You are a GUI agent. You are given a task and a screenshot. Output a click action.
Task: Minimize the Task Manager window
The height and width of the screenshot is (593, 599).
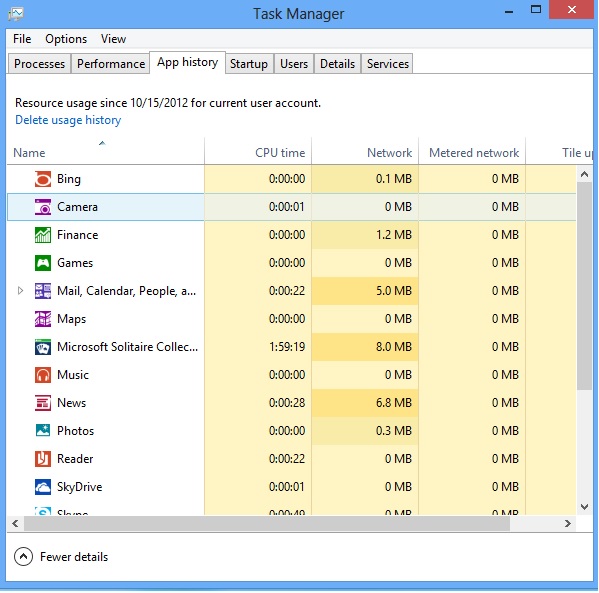point(509,11)
